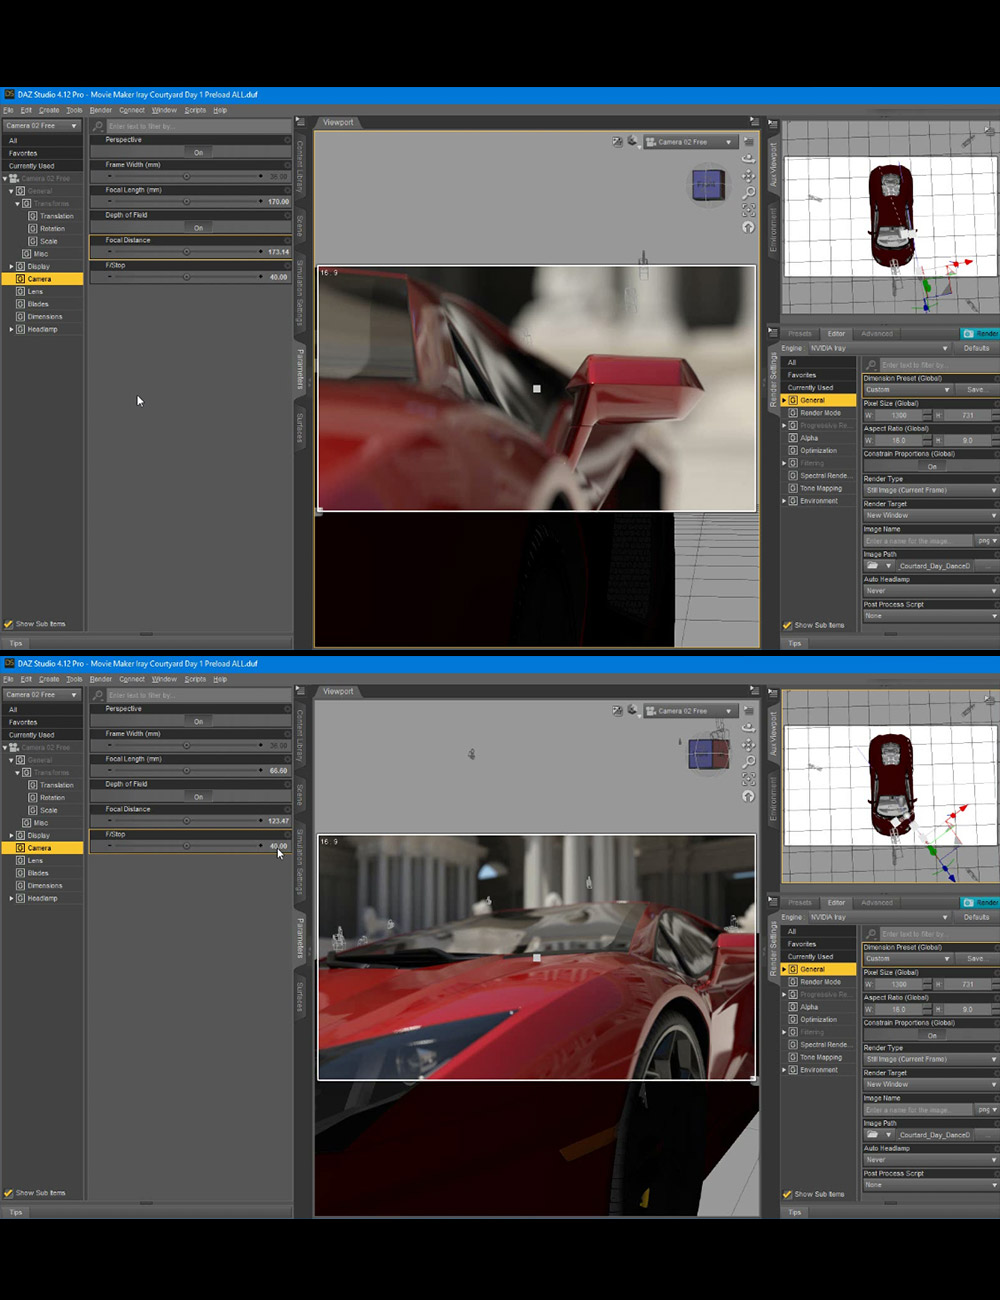Toggle Perspective off for Camera 02 Free
Screen dimensions: 1000x1300
coord(198,152)
